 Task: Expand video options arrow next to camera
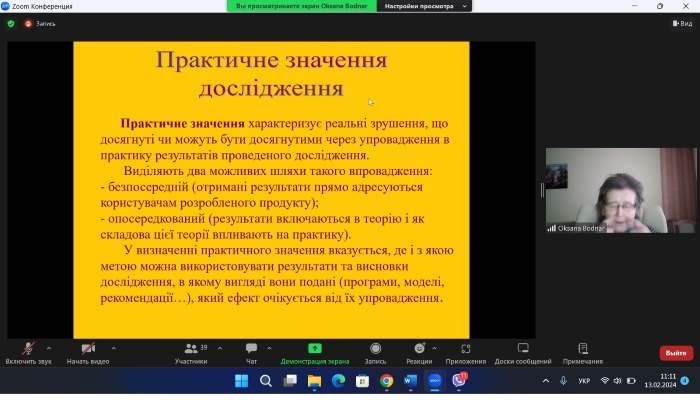click(x=113, y=348)
